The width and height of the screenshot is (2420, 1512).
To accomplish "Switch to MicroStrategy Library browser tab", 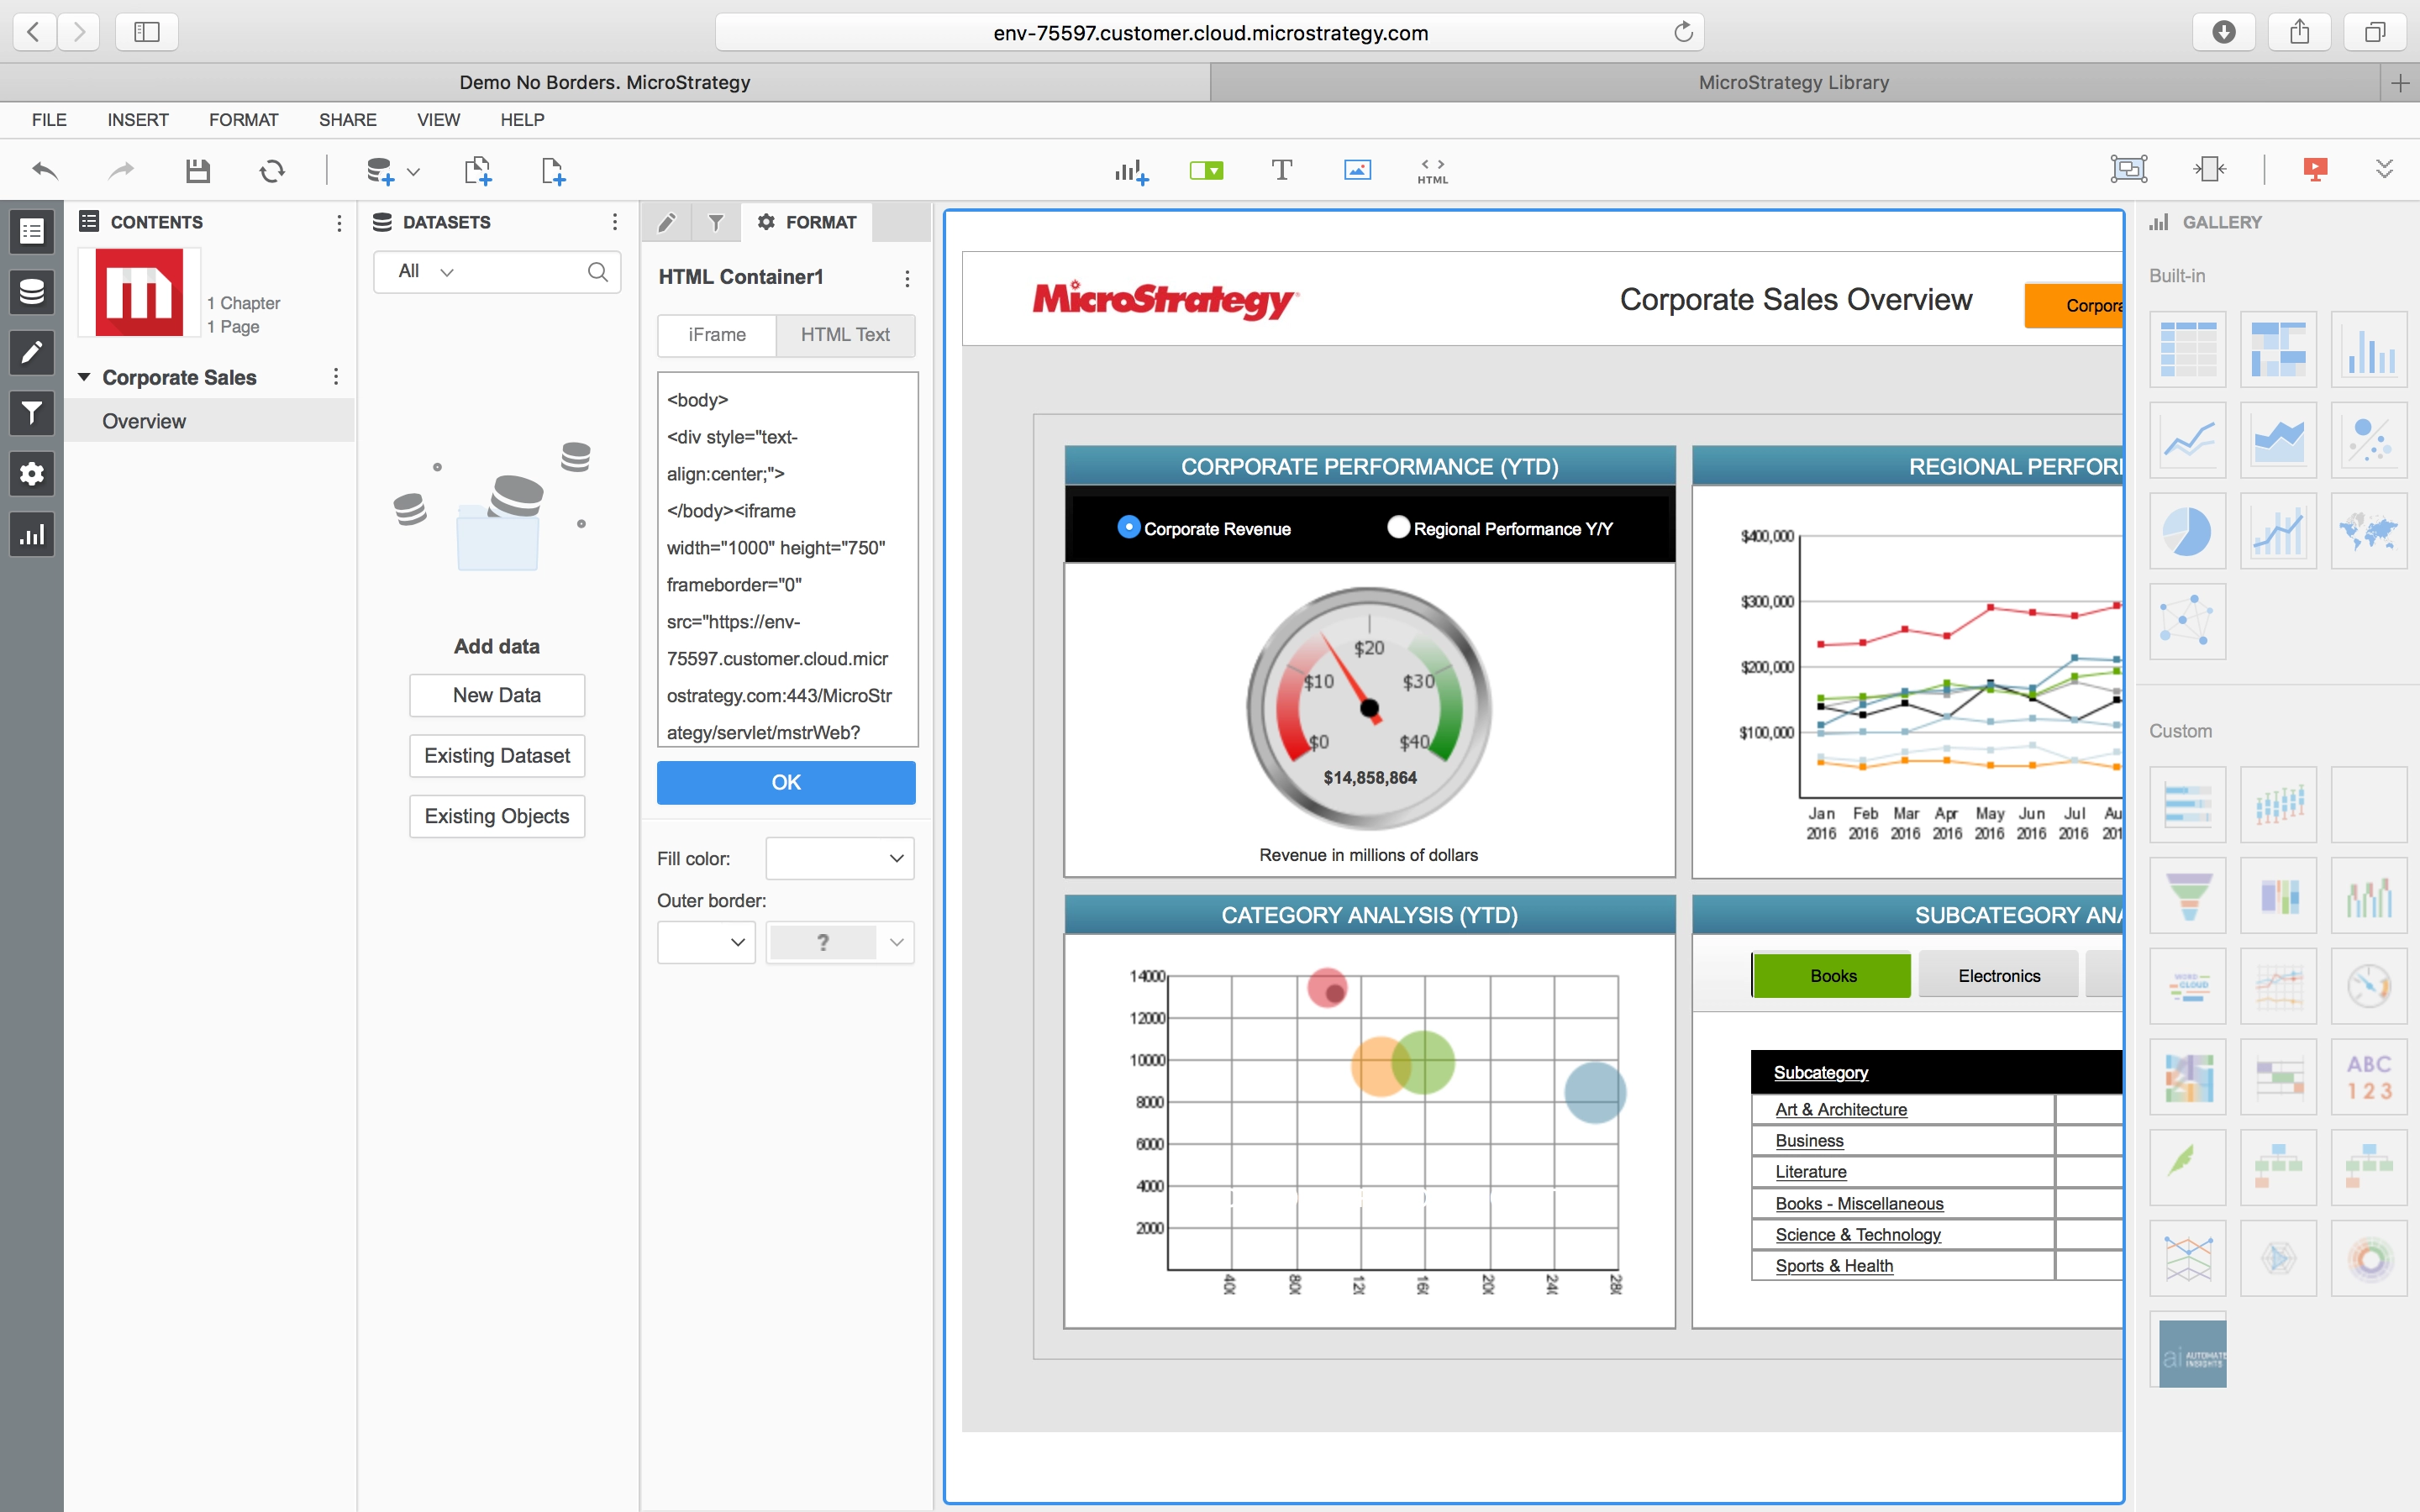I will (x=1793, y=82).
